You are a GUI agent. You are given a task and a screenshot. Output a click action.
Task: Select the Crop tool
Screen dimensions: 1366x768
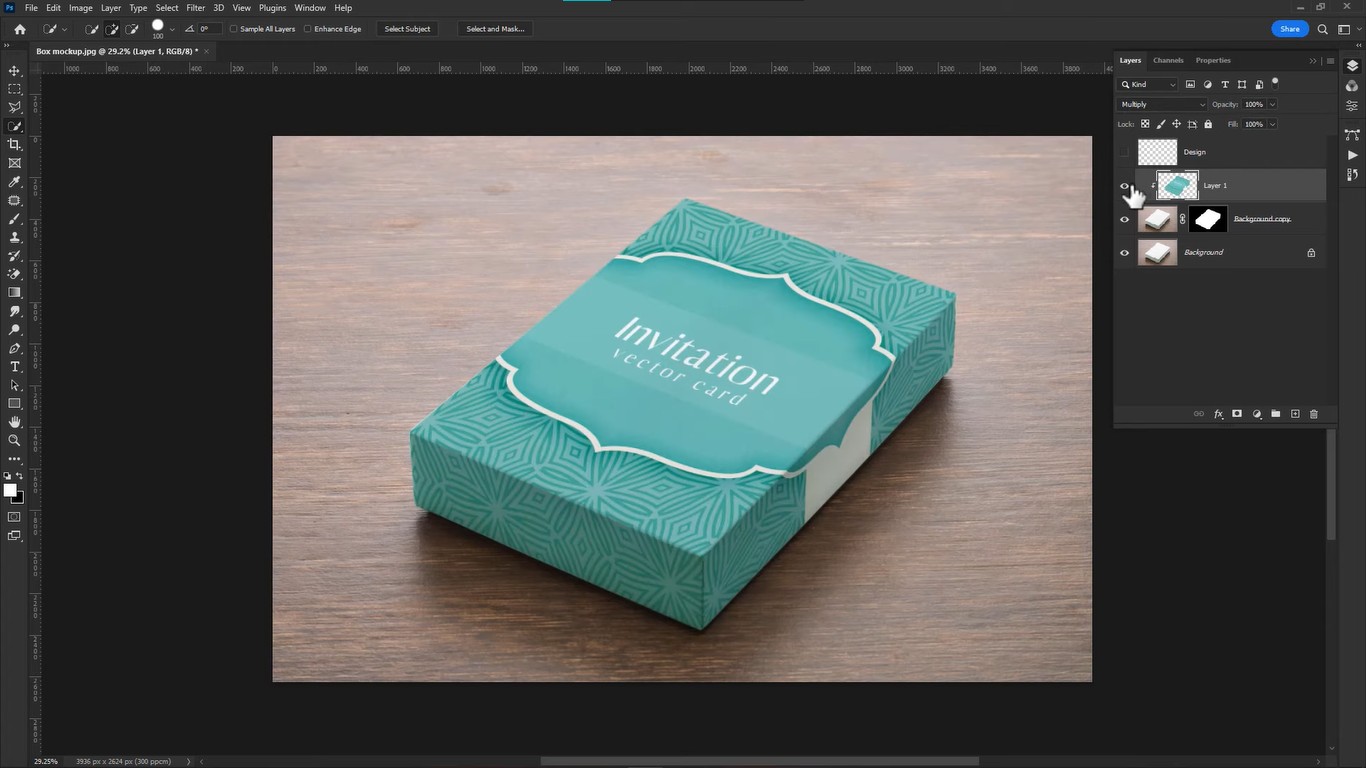click(14, 144)
